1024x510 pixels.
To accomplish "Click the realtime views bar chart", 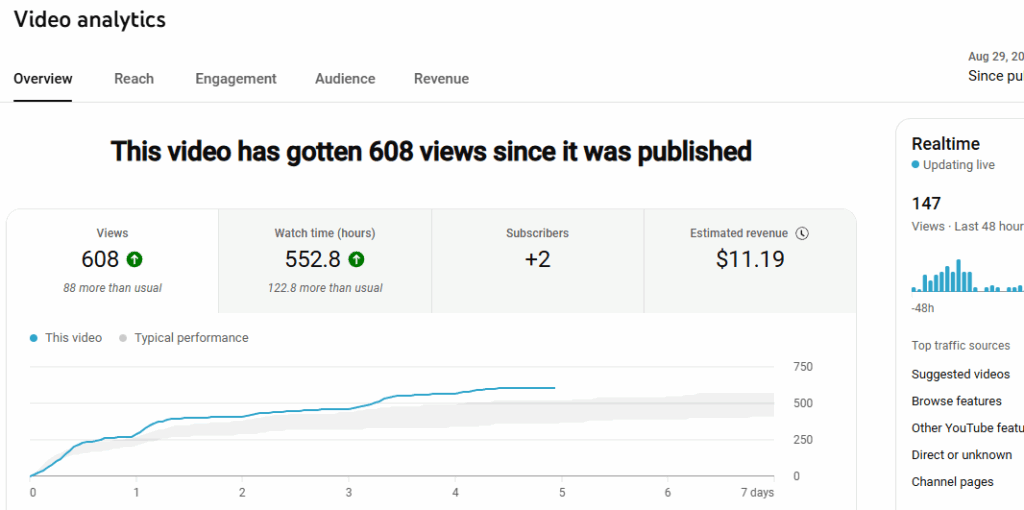I will [x=966, y=276].
